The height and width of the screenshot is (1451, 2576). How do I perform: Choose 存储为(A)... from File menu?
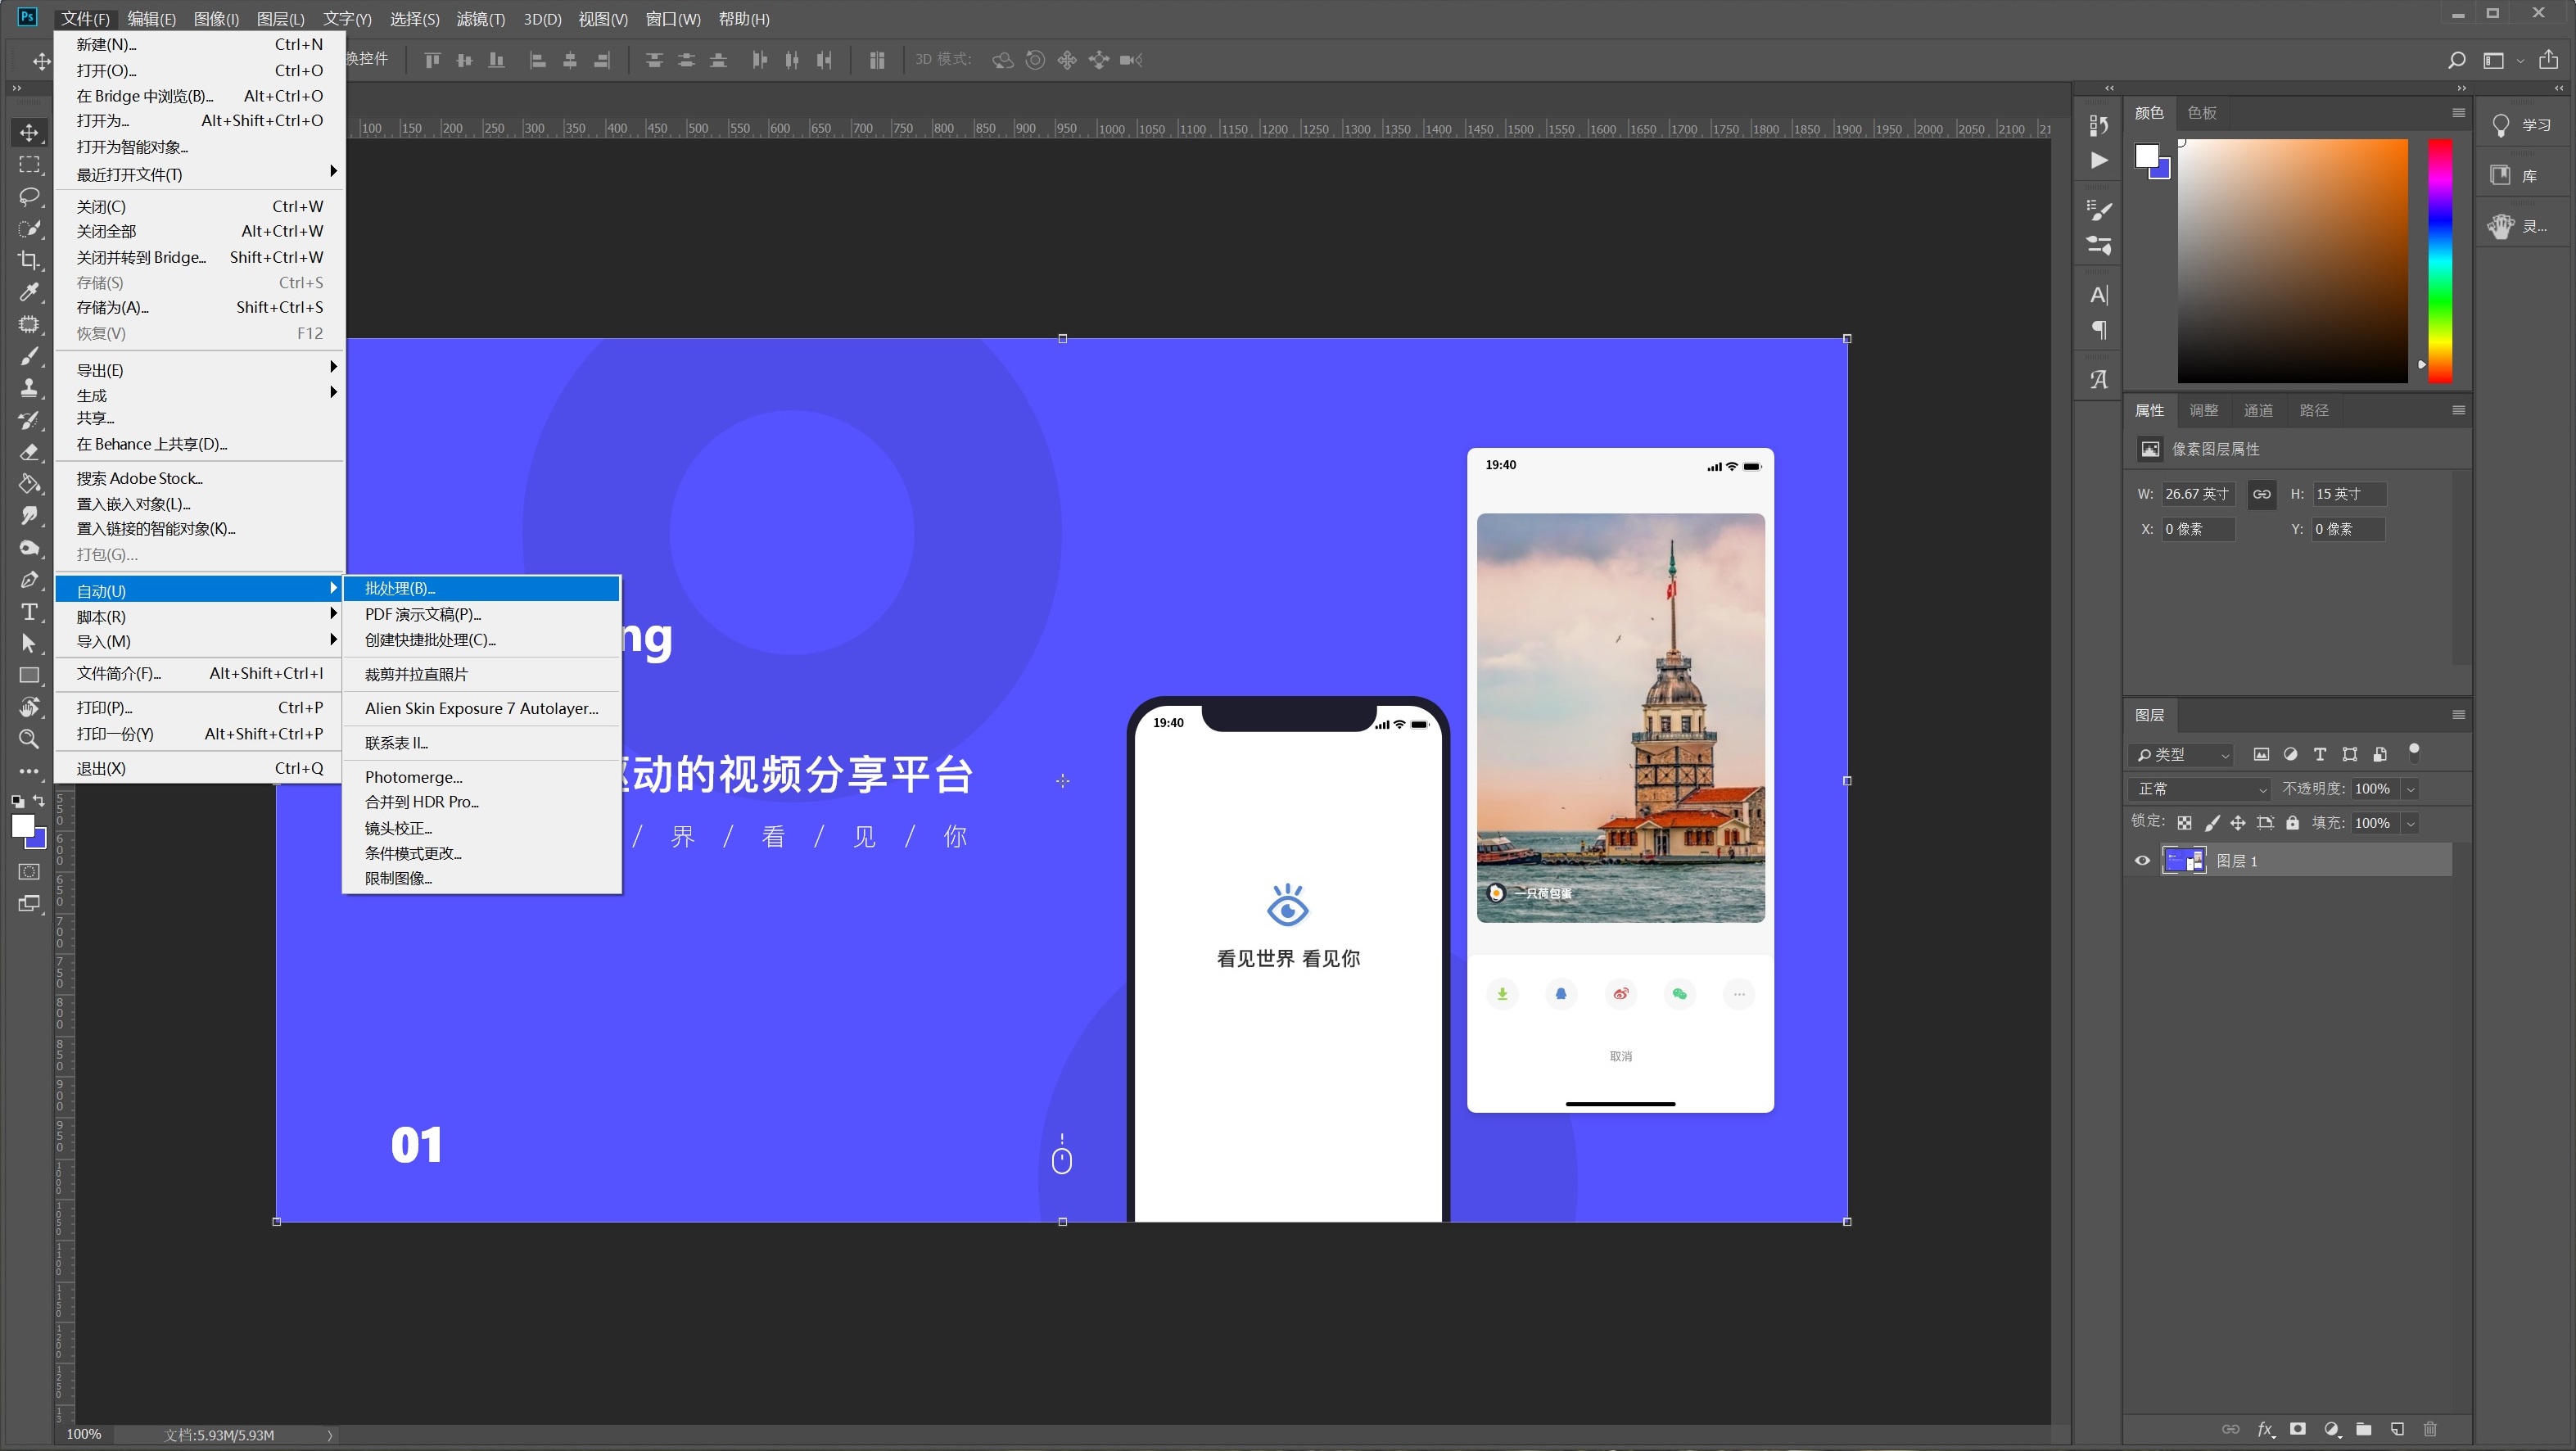[112, 308]
